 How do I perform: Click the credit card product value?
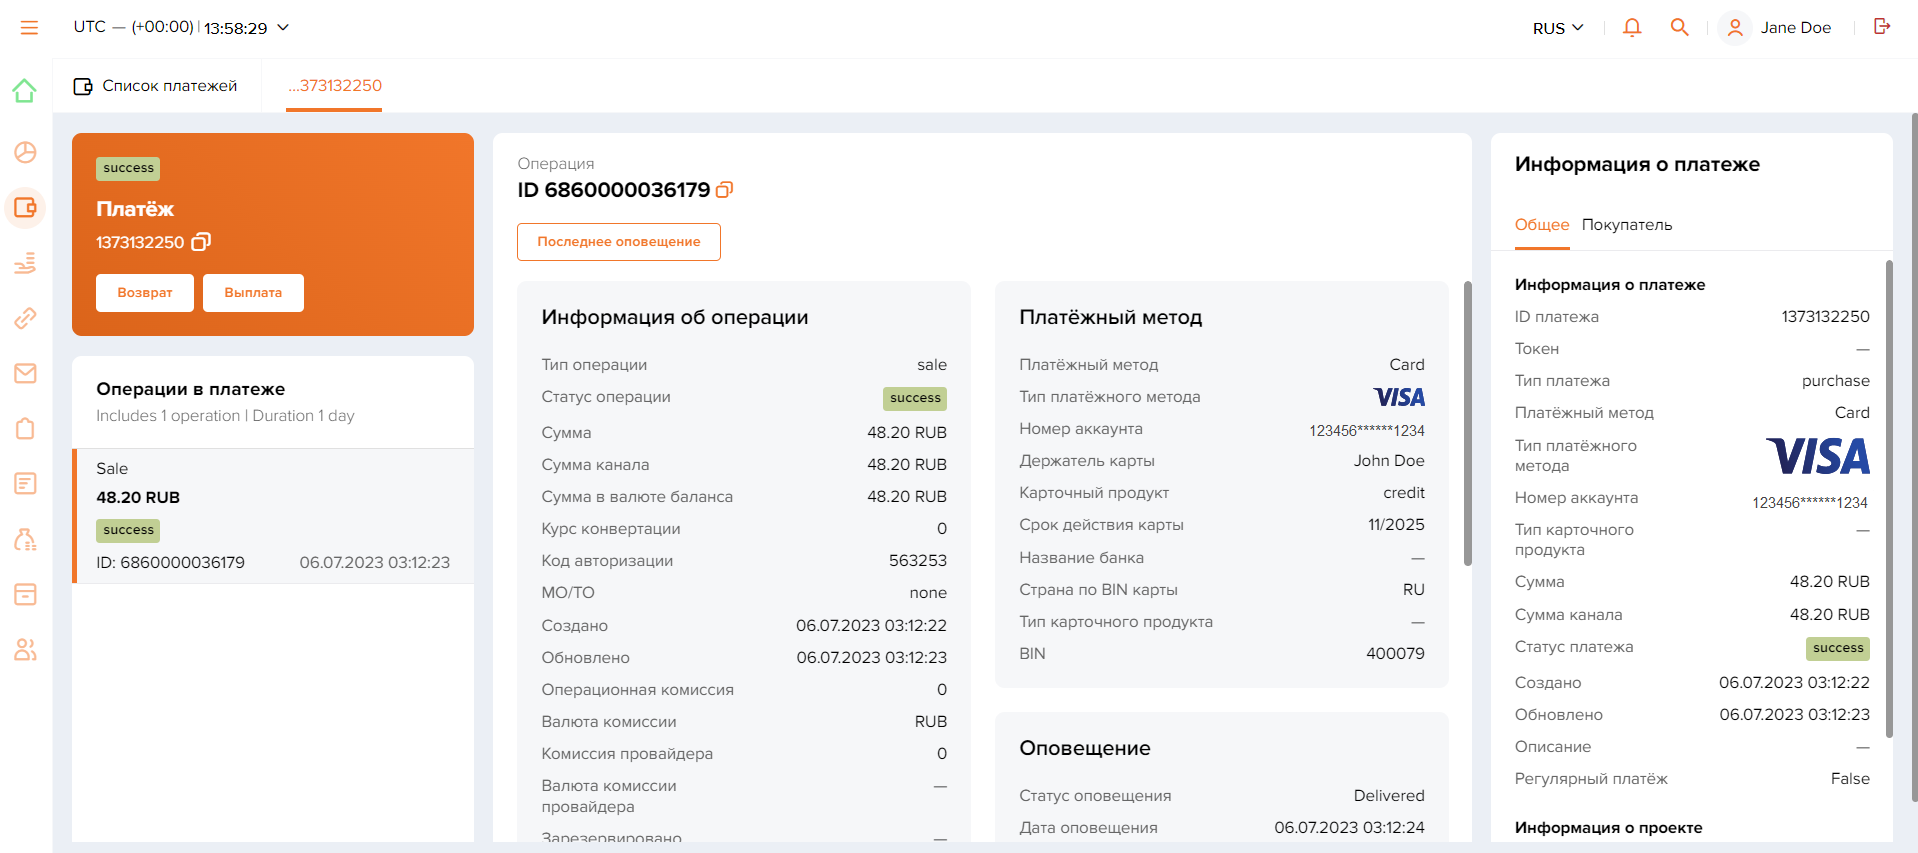[x=1404, y=493]
